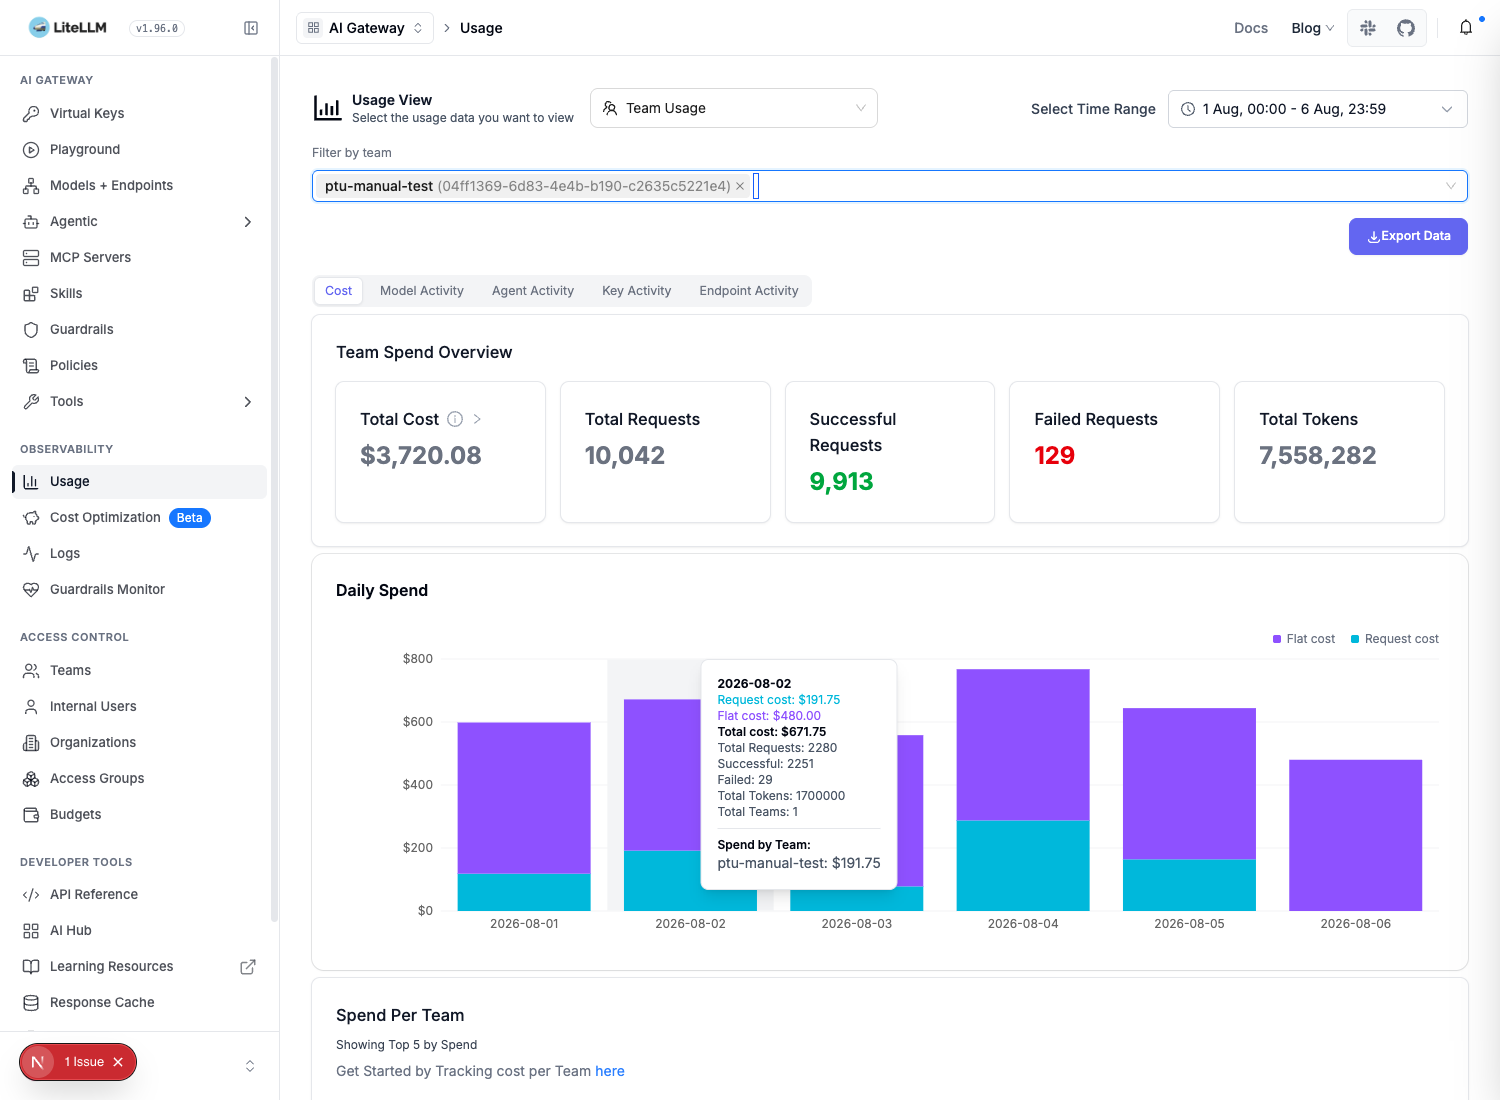Click the Export Data button

pyautogui.click(x=1408, y=236)
